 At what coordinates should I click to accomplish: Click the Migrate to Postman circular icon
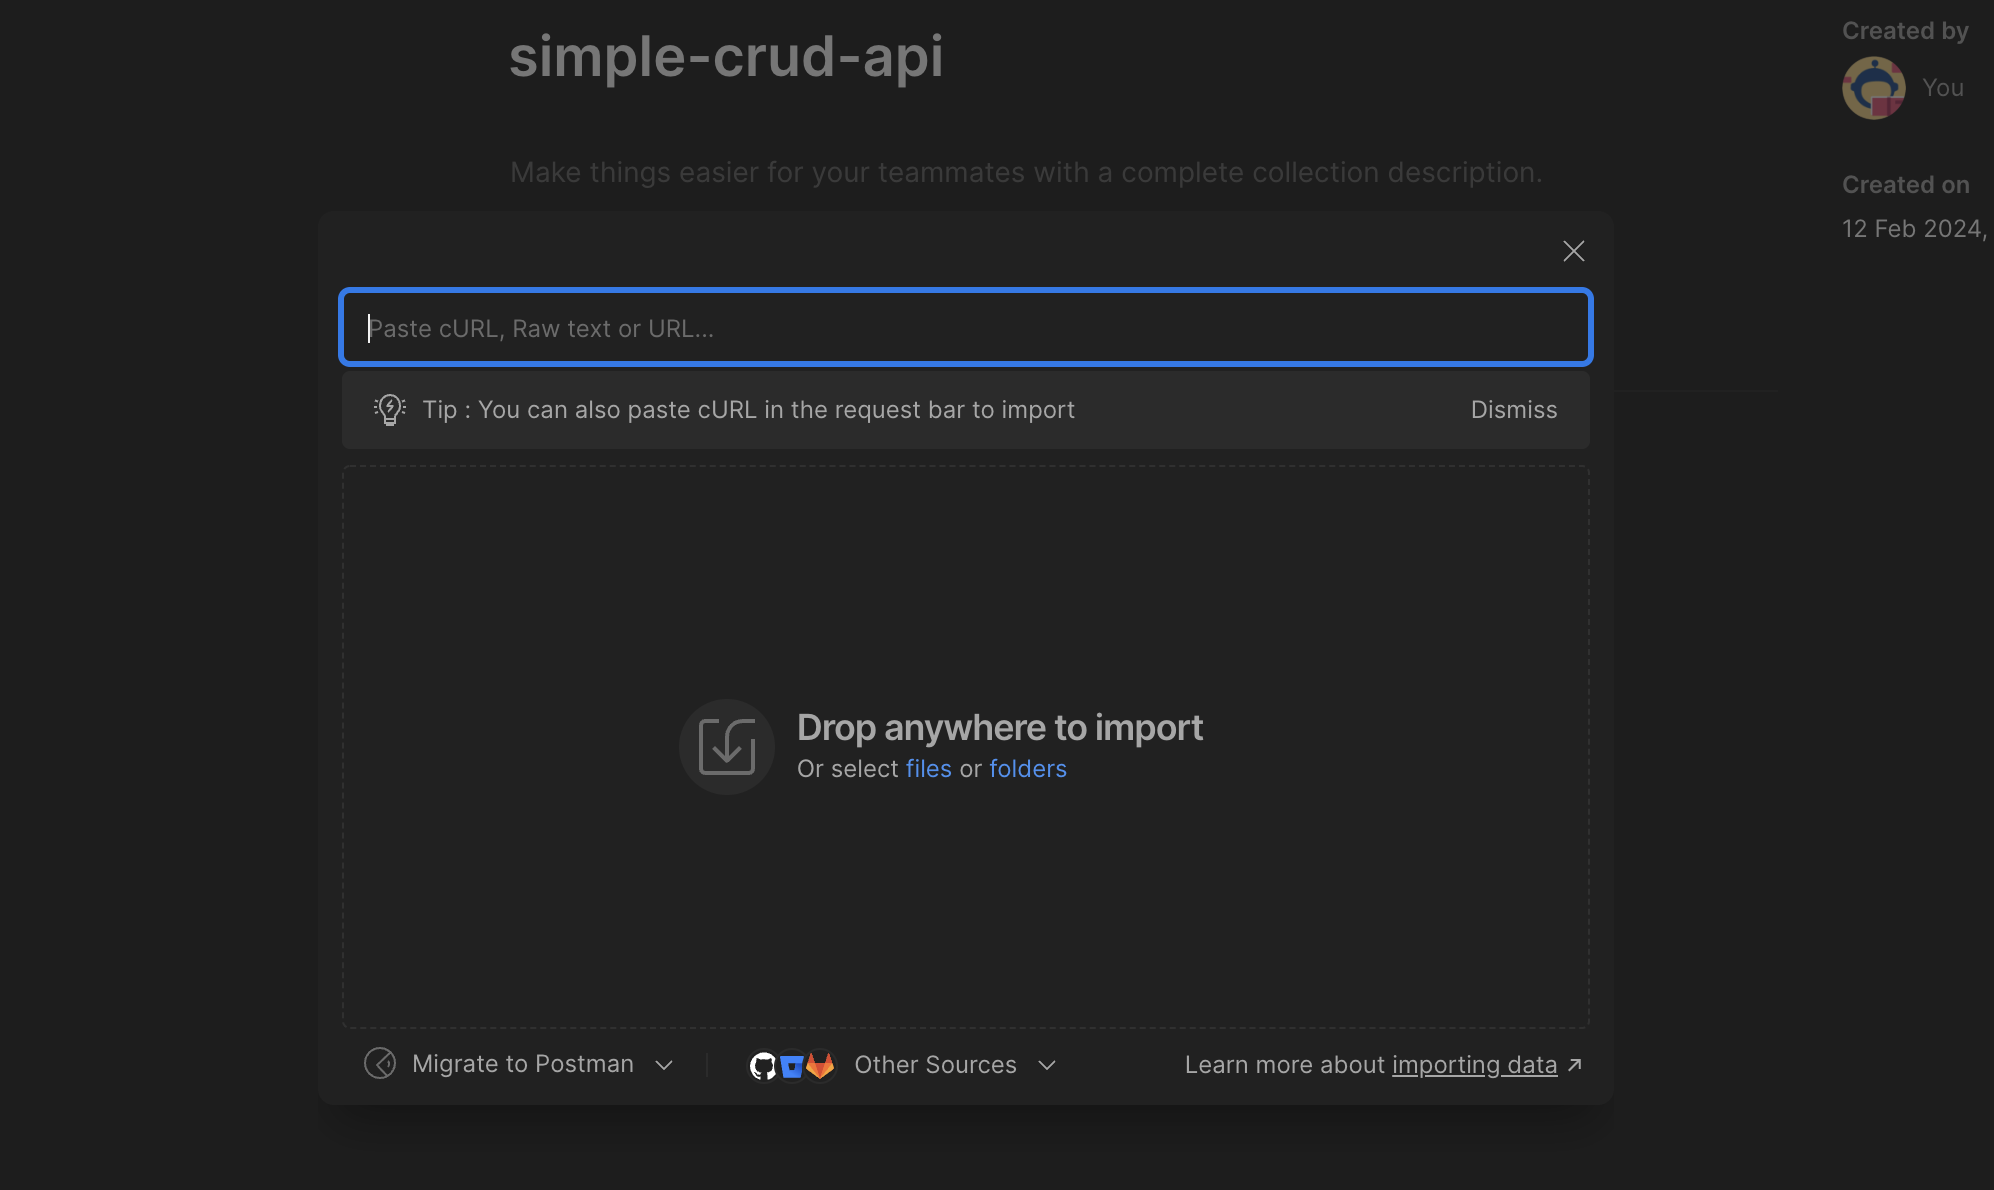(x=380, y=1064)
